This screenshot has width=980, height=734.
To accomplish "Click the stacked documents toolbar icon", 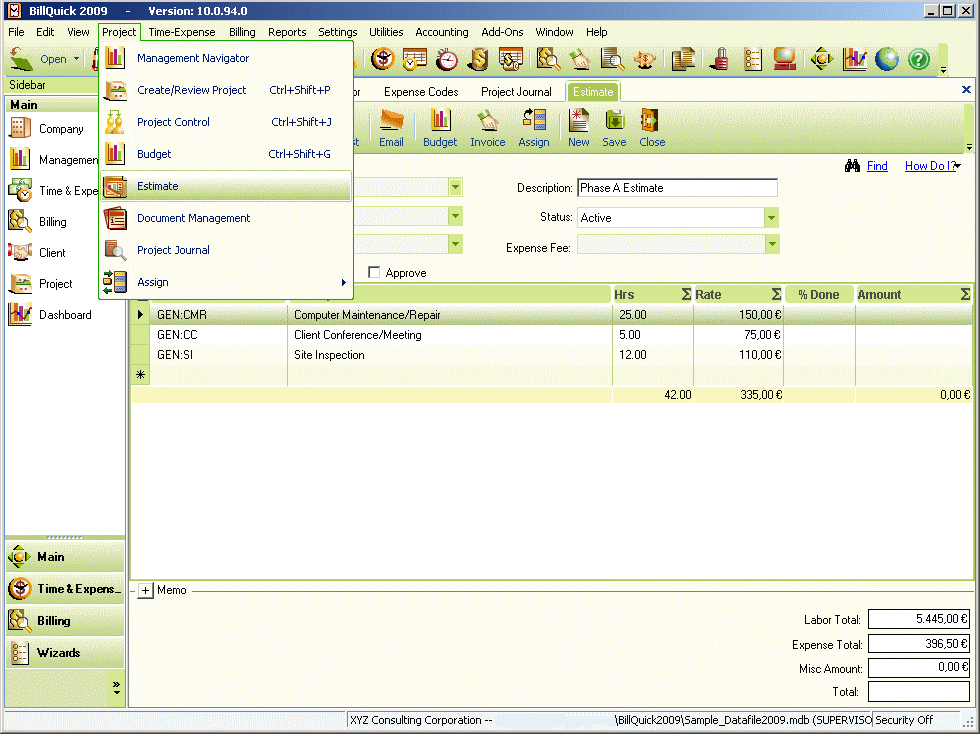I will 683,59.
